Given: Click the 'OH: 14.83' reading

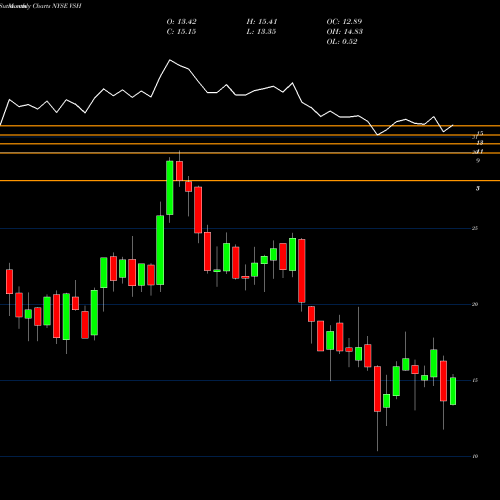Looking at the screenshot, I should click(345, 32).
